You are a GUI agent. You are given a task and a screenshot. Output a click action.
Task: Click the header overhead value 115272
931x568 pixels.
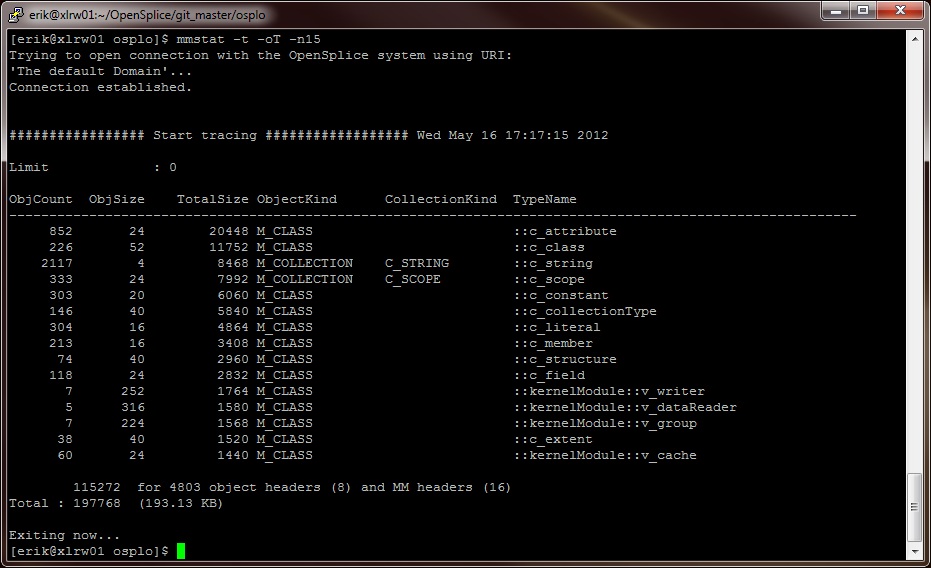click(x=96, y=488)
